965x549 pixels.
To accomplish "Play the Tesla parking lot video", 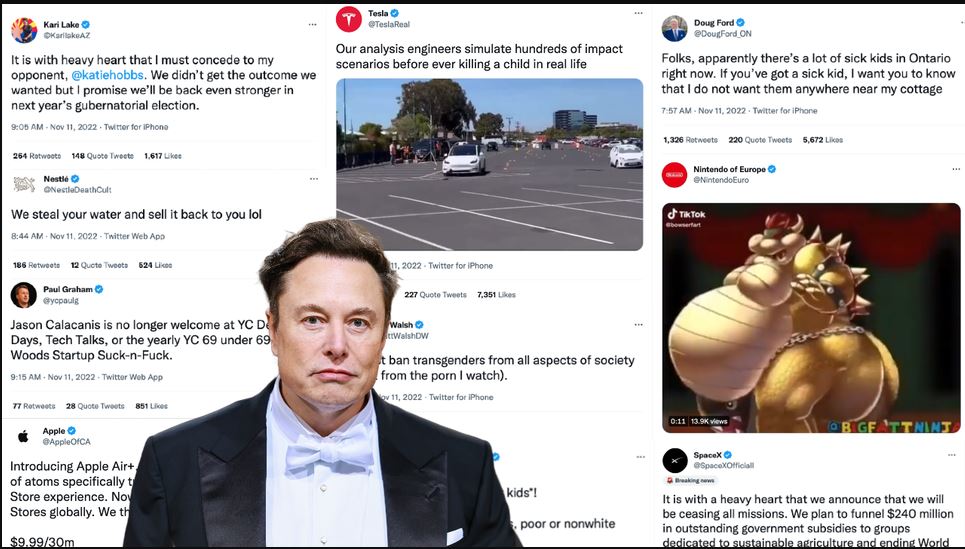I will [x=489, y=164].
